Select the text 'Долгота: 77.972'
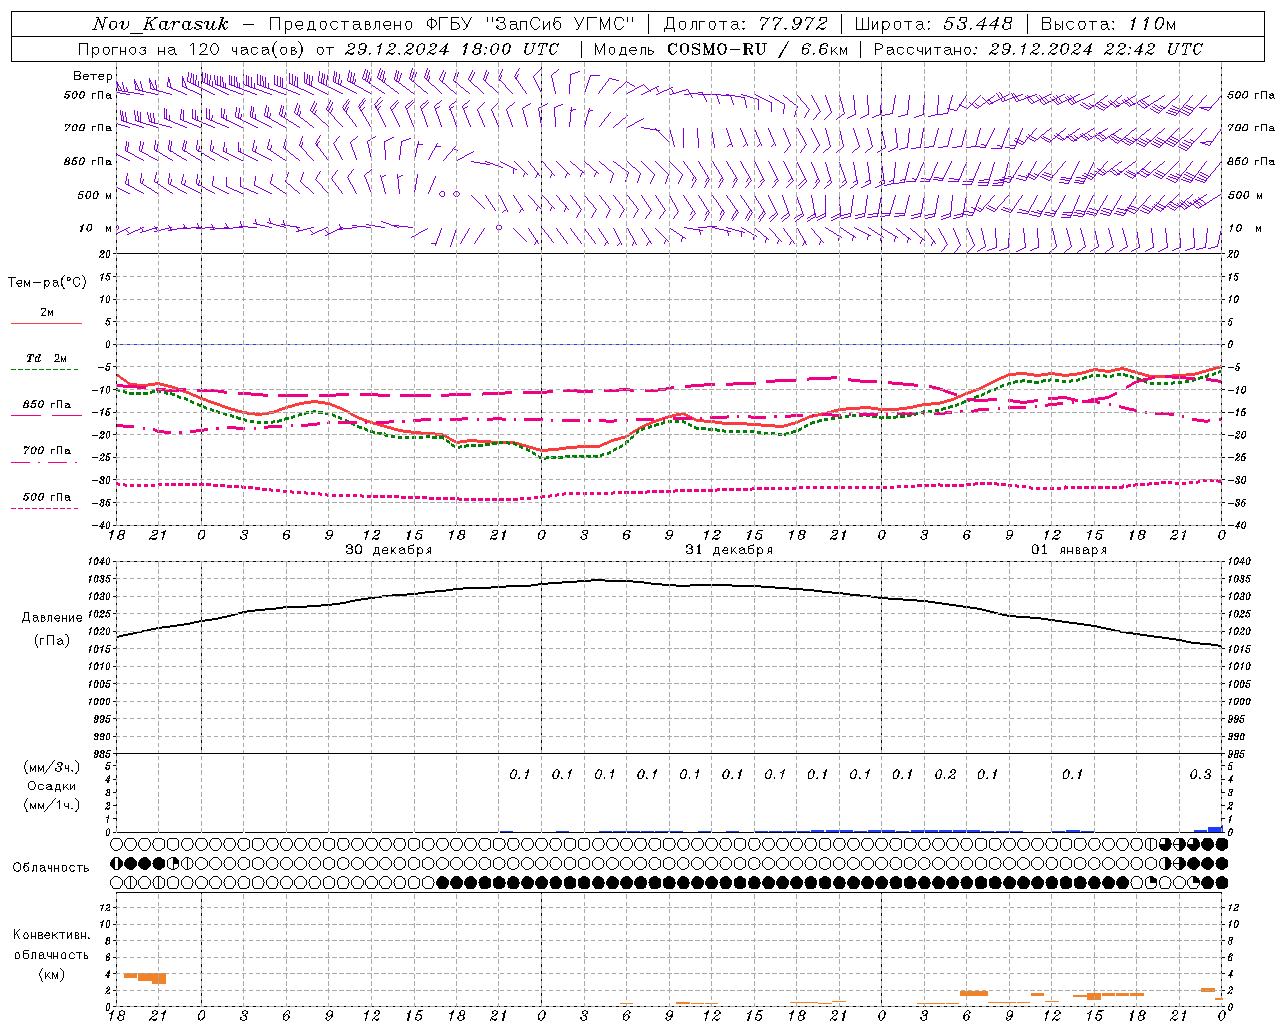1280x1024 pixels. [x=746, y=24]
